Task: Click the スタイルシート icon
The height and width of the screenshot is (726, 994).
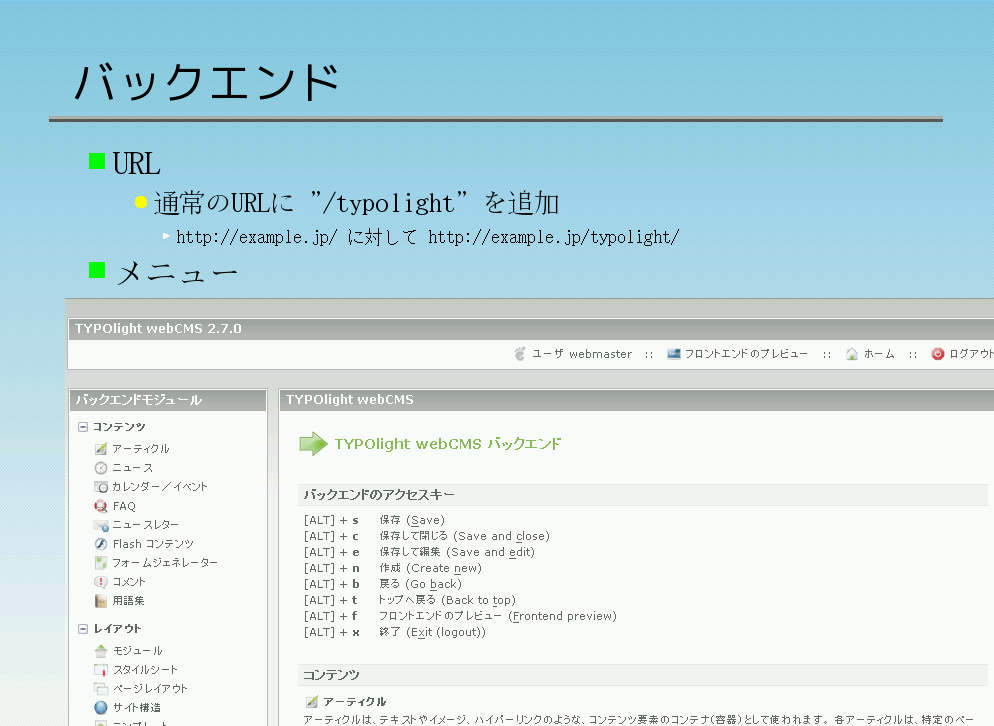Action: pyautogui.click(x=101, y=670)
